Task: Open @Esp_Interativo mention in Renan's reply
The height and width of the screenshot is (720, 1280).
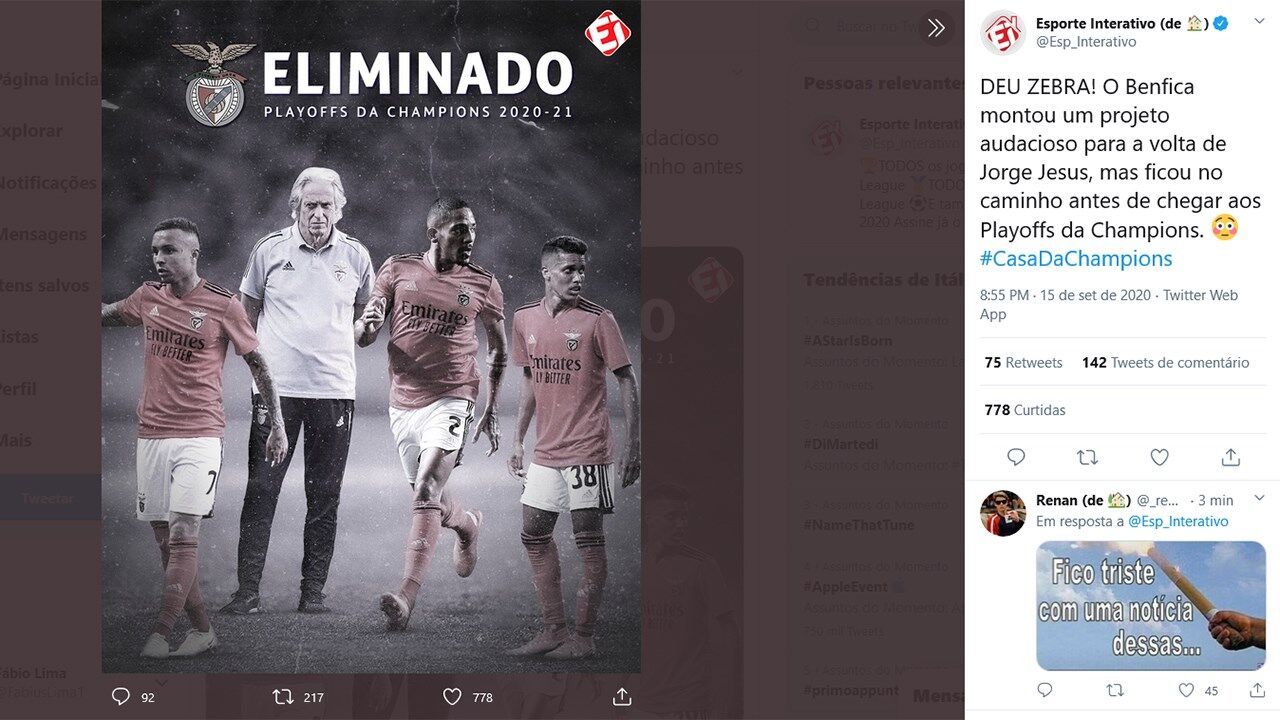Action: (1178, 521)
